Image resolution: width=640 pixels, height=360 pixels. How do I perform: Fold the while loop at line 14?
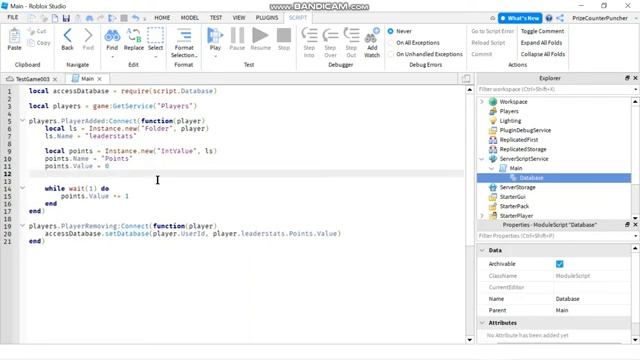pos(22,188)
